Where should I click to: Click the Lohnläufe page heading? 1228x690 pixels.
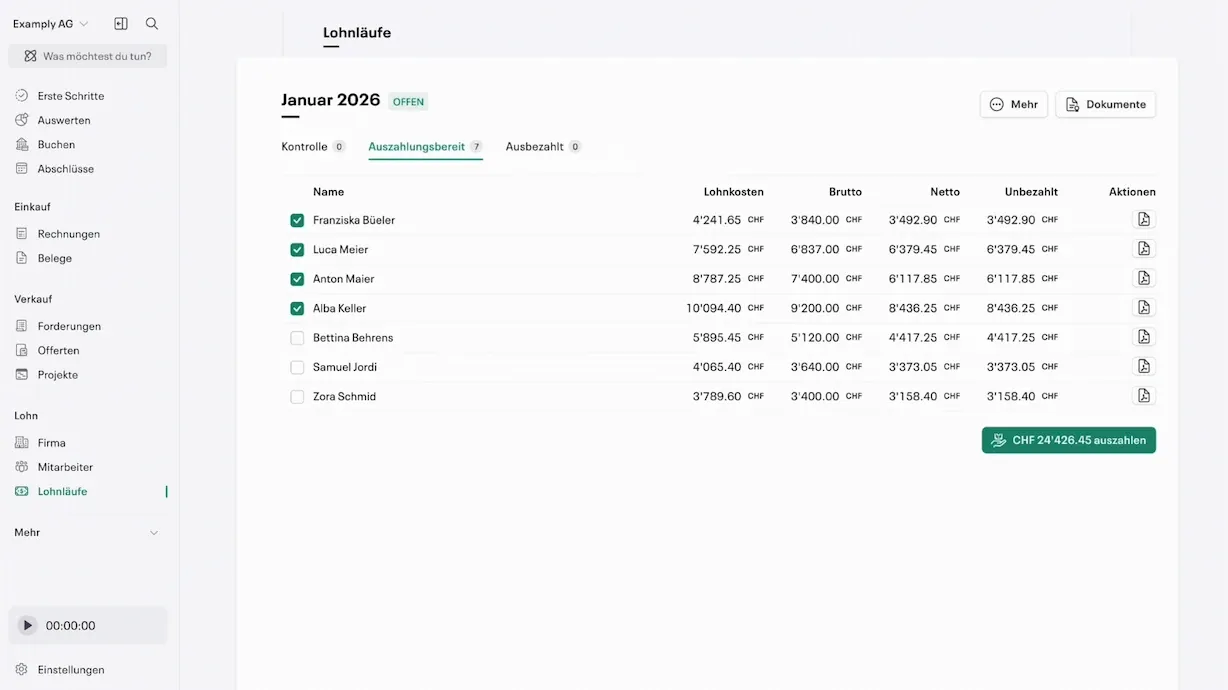click(x=357, y=33)
